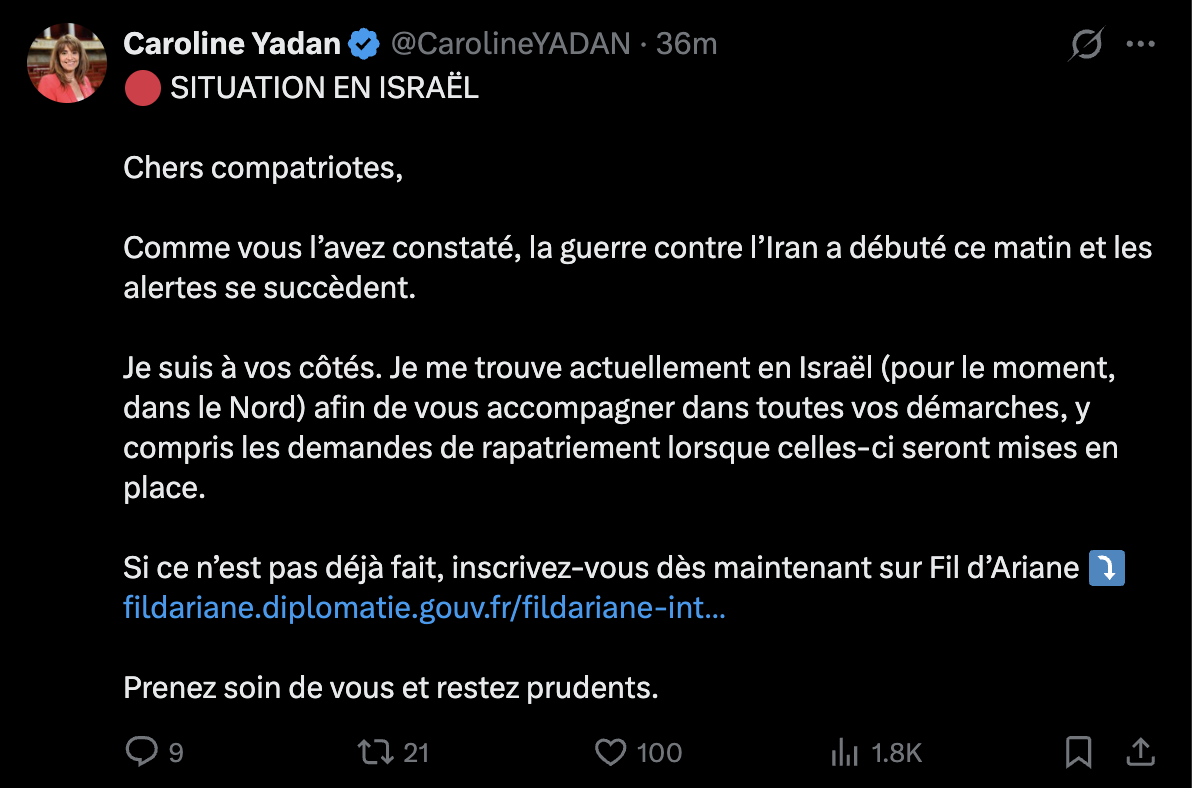
Task: Click the display name Caroline Yadan
Action: coord(232,44)
